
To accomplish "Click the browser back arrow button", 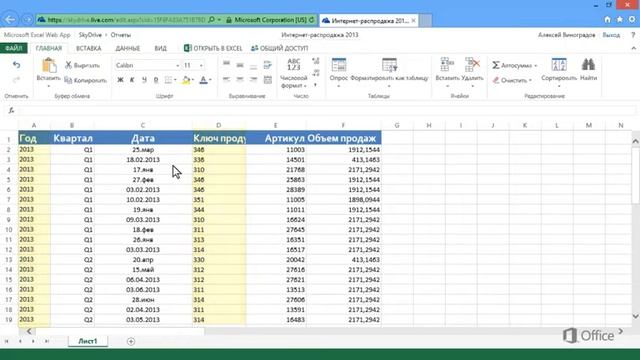I will pos(10,19).
